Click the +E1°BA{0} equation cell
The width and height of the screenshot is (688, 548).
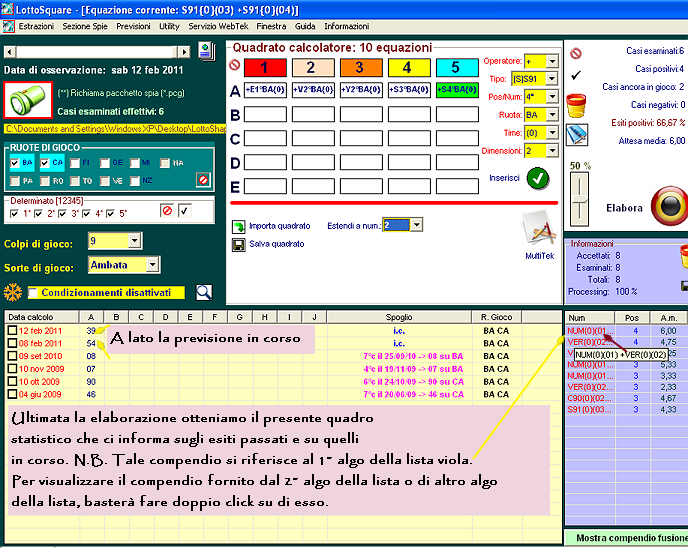point(265,90)
